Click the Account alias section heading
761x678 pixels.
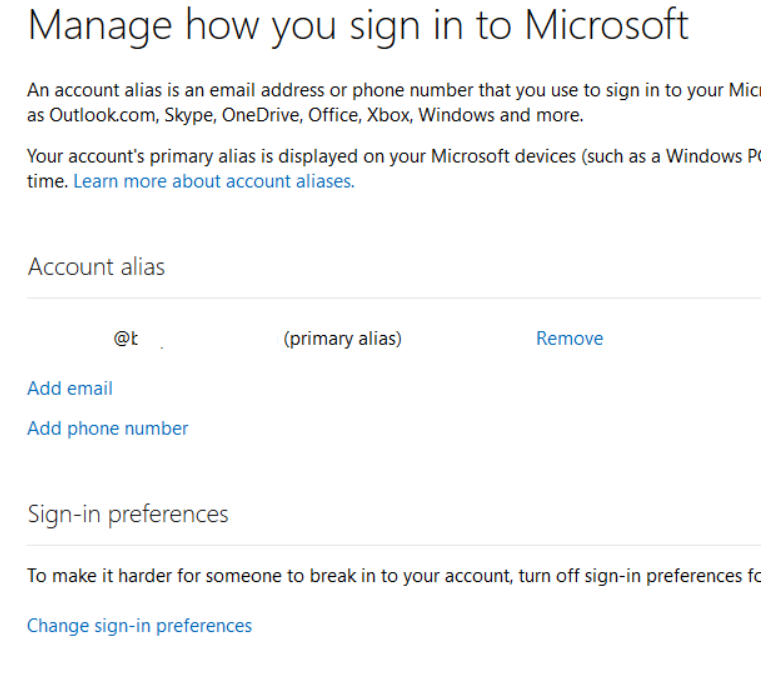(x=96, y=267)
